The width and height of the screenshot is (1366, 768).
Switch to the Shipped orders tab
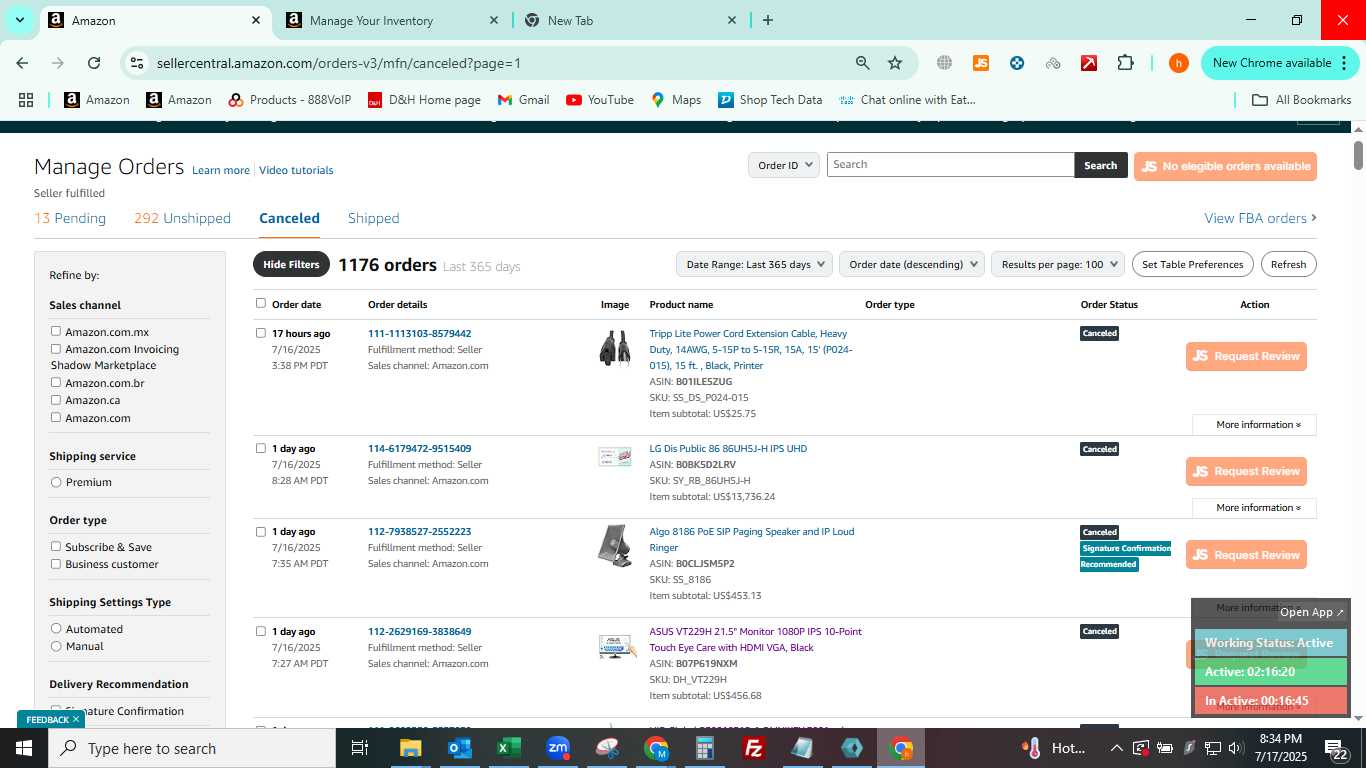[x=373, y=218]
